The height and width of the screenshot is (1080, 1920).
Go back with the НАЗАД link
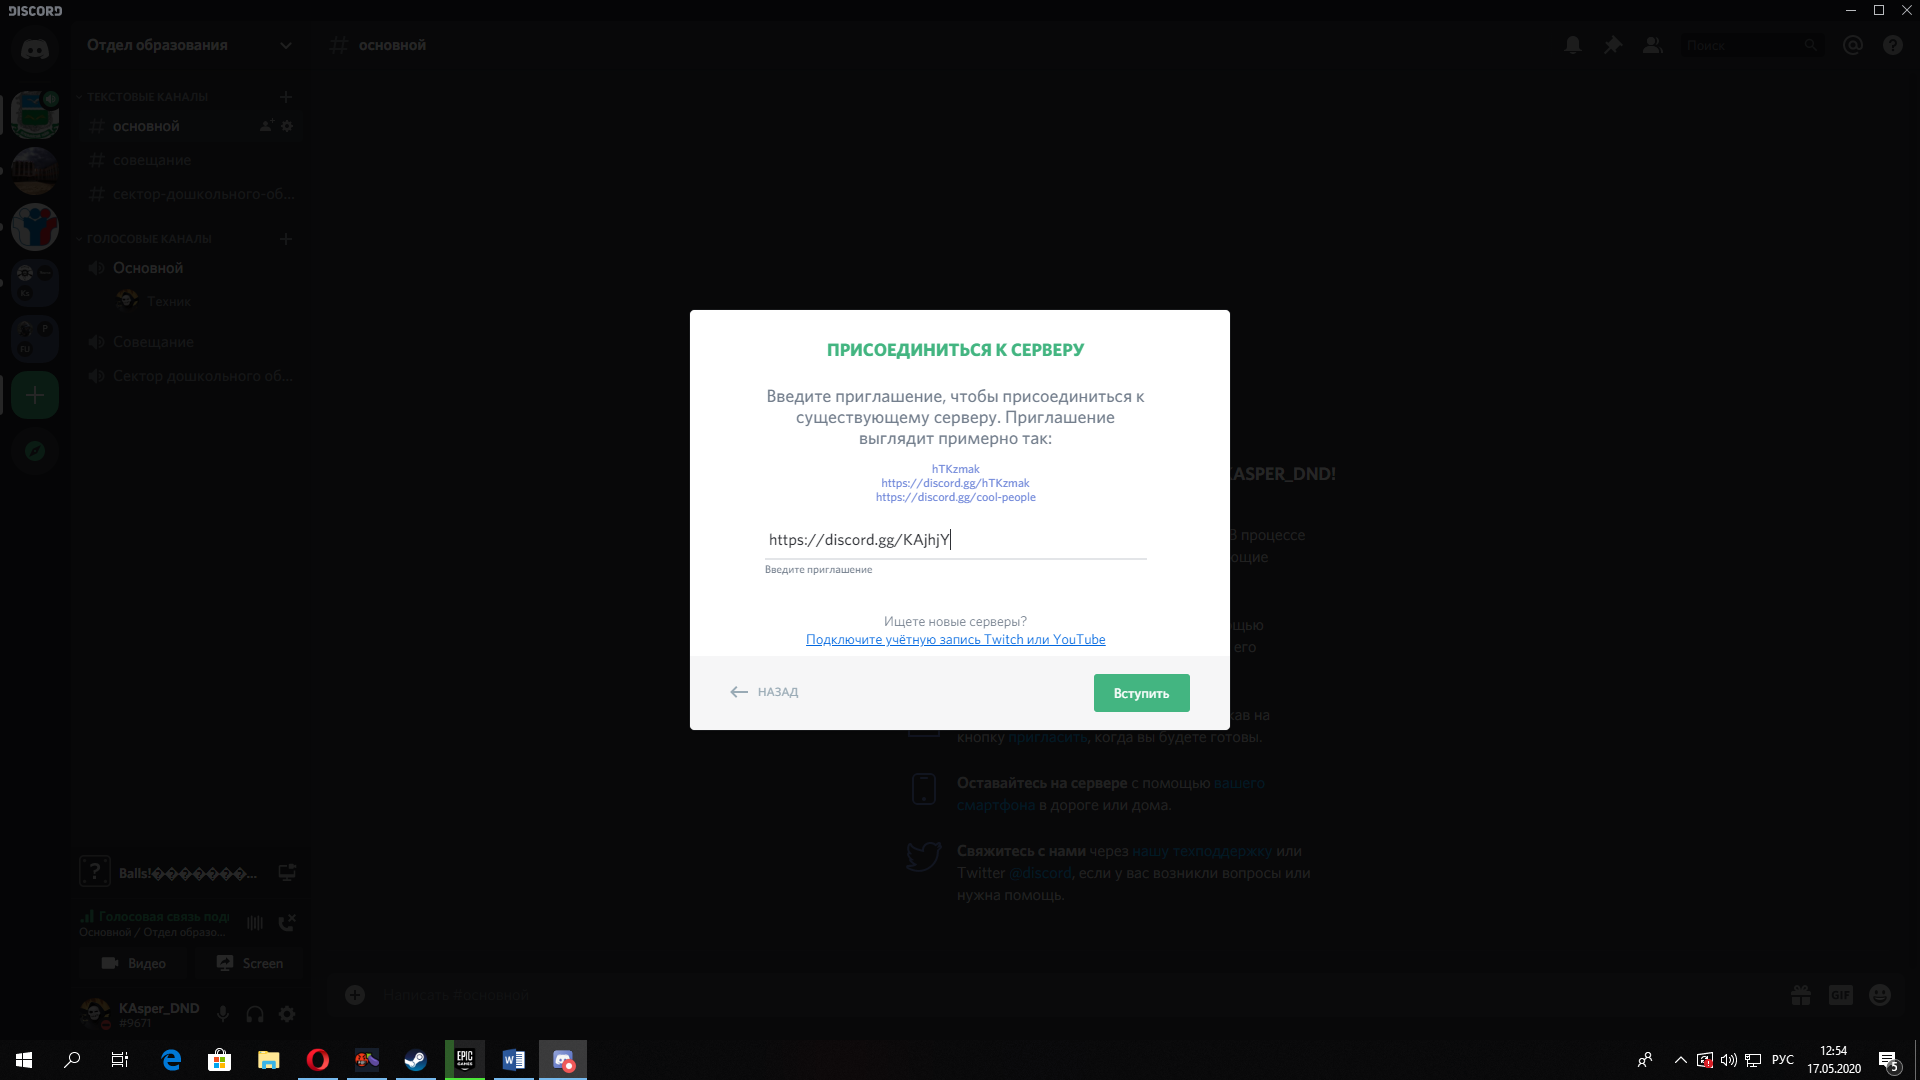764,692
